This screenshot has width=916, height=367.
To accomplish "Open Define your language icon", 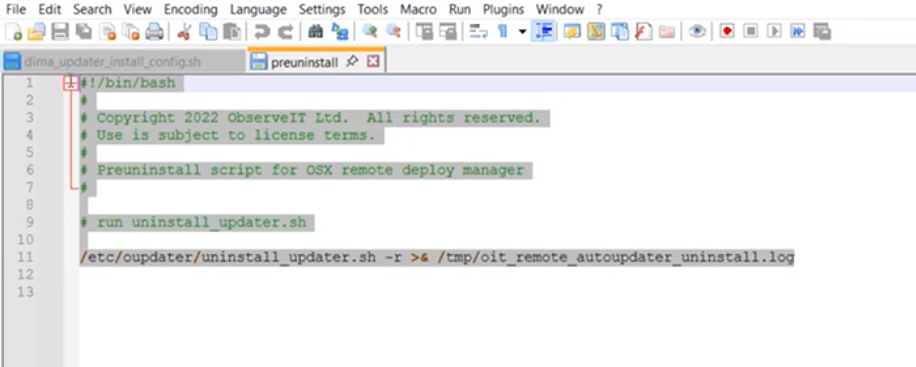I will [572, 32].
